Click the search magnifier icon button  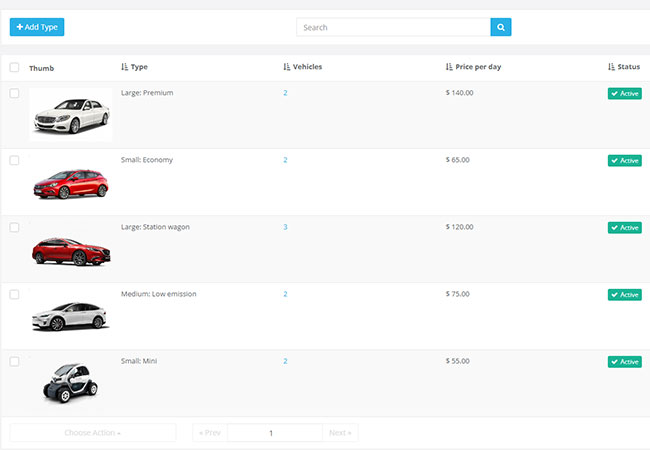(500, 27)
